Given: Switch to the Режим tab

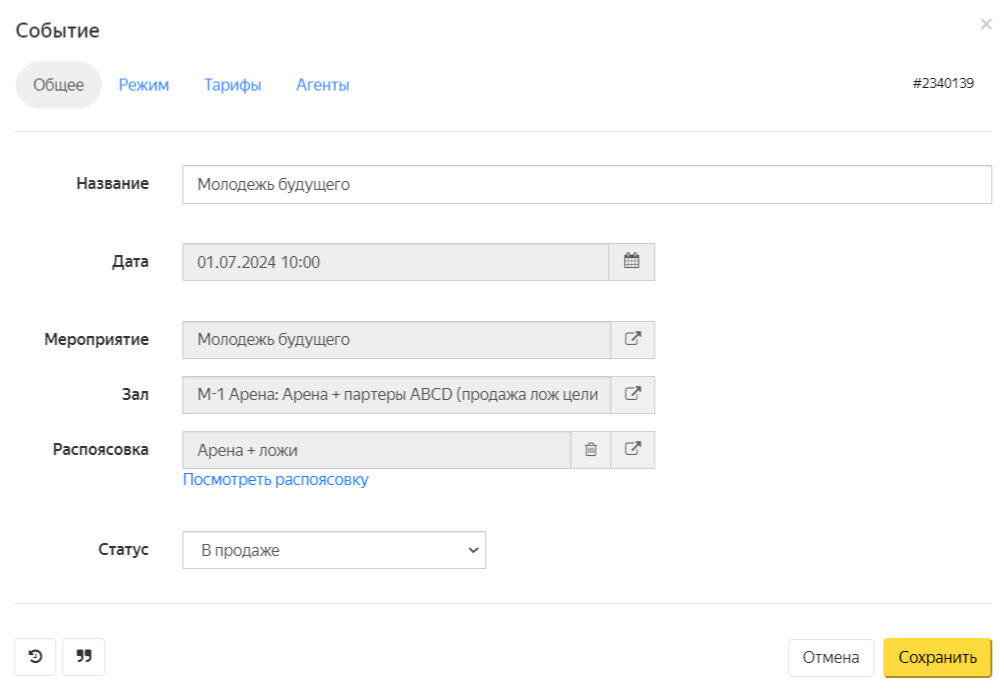Looking at the screenshot, I should coord(144,85).
